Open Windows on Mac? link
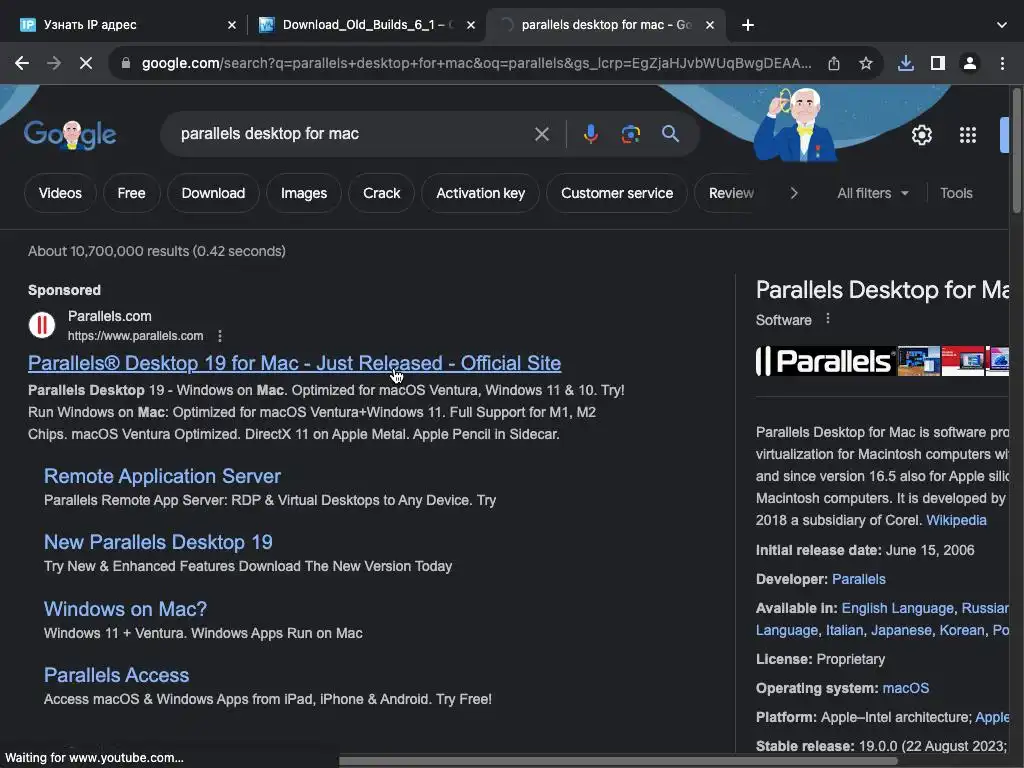 click(x=125, y=609)
